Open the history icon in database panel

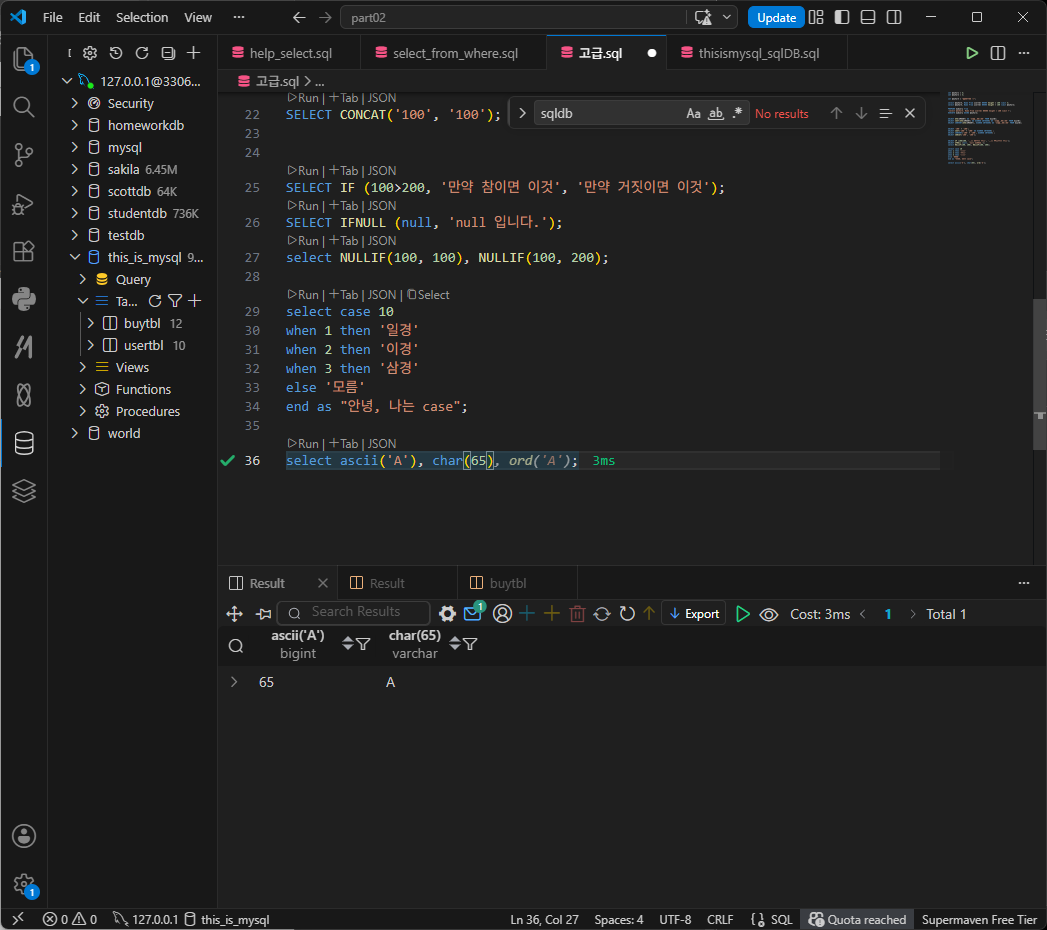[116, 53]
